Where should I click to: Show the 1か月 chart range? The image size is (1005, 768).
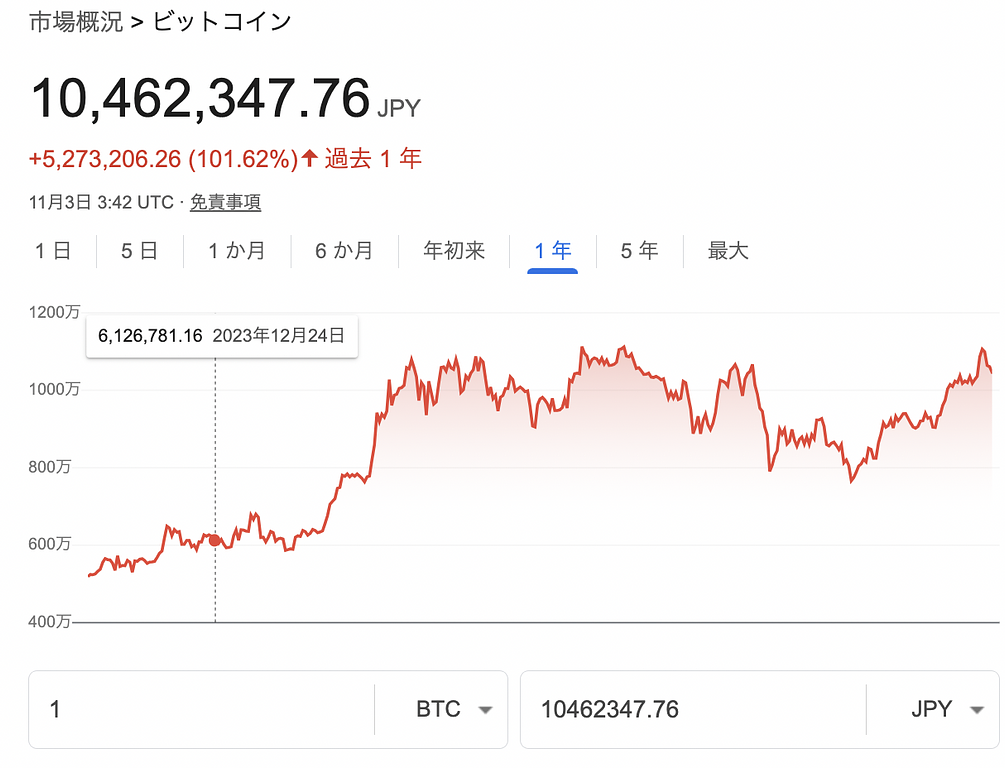click(x=237, y=251)
